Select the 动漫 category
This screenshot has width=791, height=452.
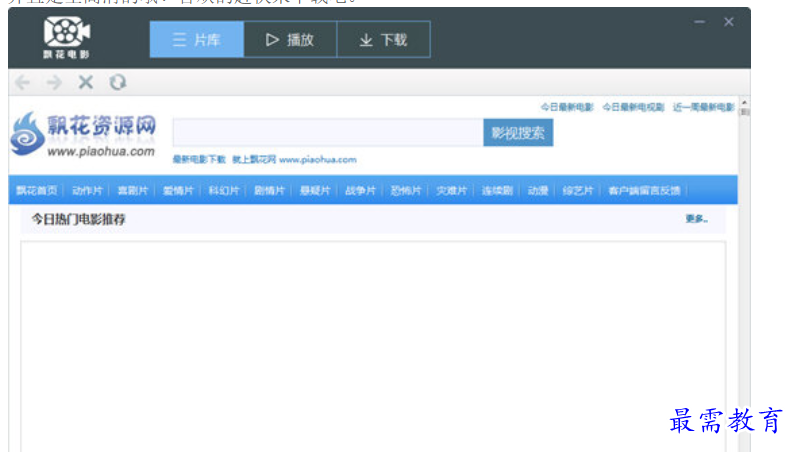pos(538,190)
